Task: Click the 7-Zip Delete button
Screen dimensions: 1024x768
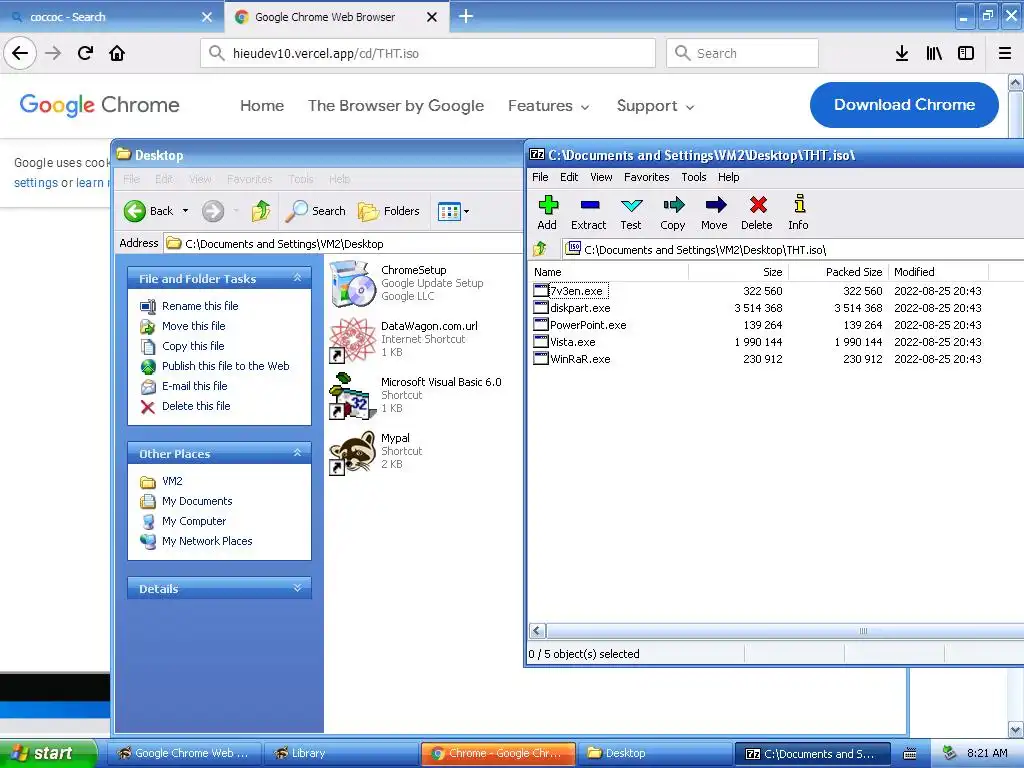Action: coord(757,213)
